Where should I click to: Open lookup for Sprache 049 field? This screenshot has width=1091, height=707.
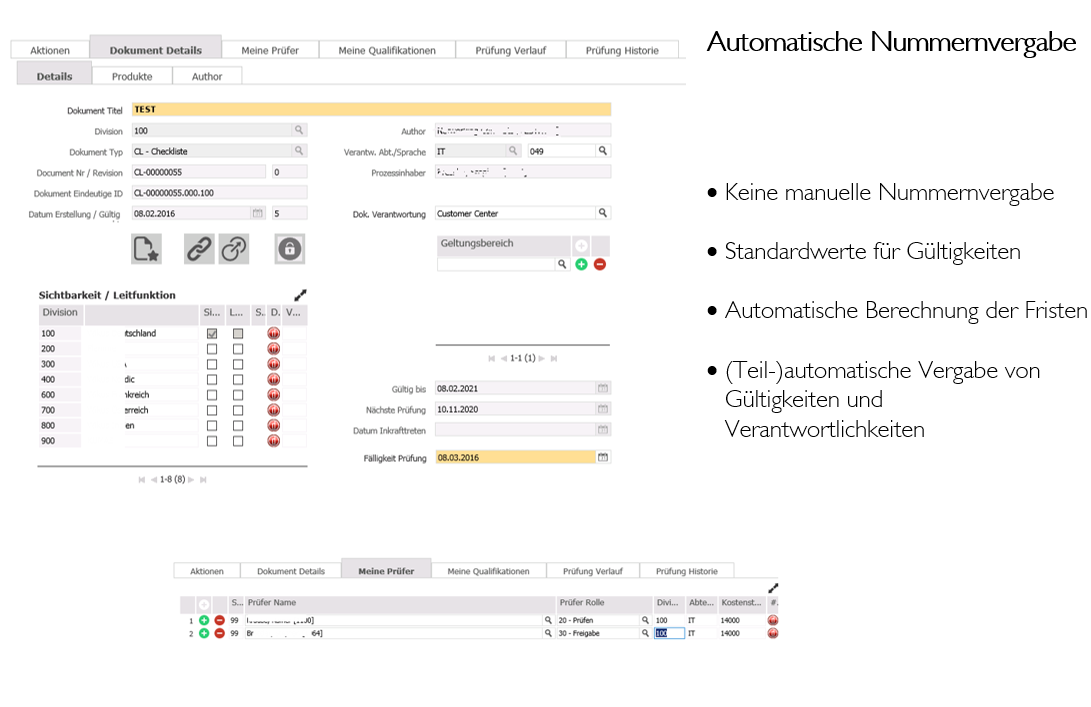603,151
